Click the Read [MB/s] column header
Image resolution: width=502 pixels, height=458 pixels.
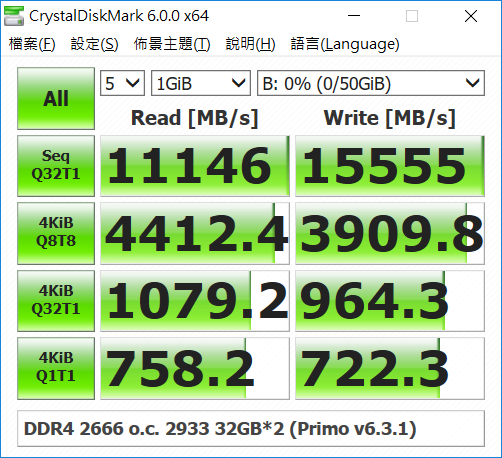[x=195, y=118]
